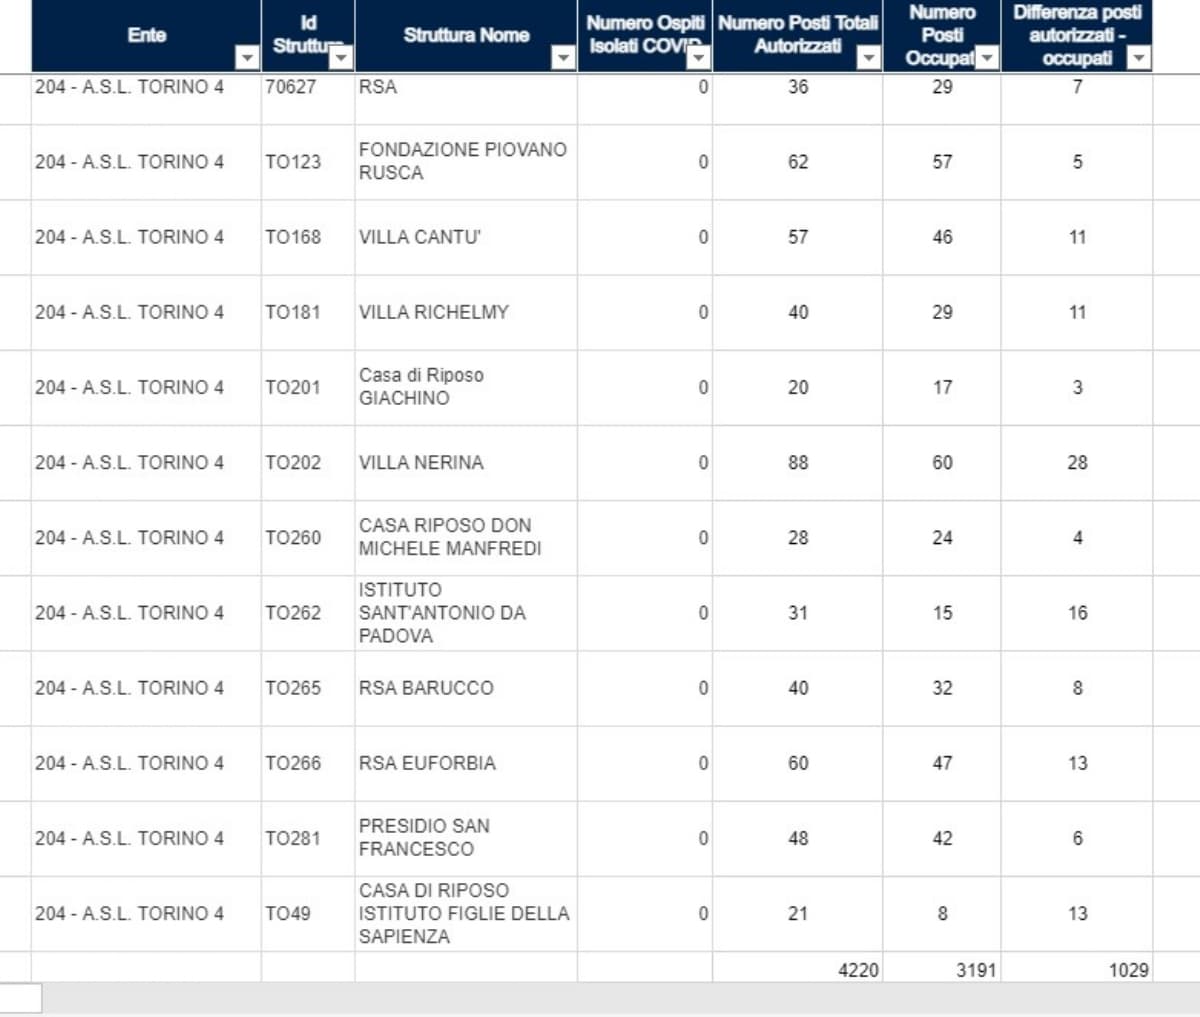
Task: Open Numero Posti Totali Autorizzati filter
Action: (868, 59)
